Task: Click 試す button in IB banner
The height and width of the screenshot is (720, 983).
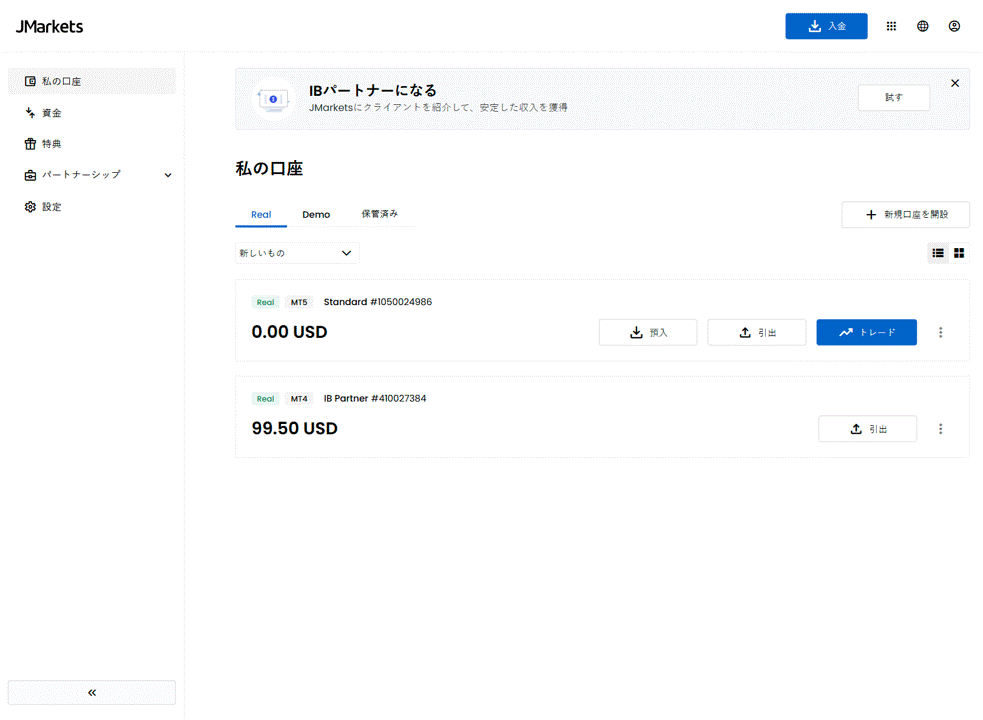Action: tap(893, 97)
